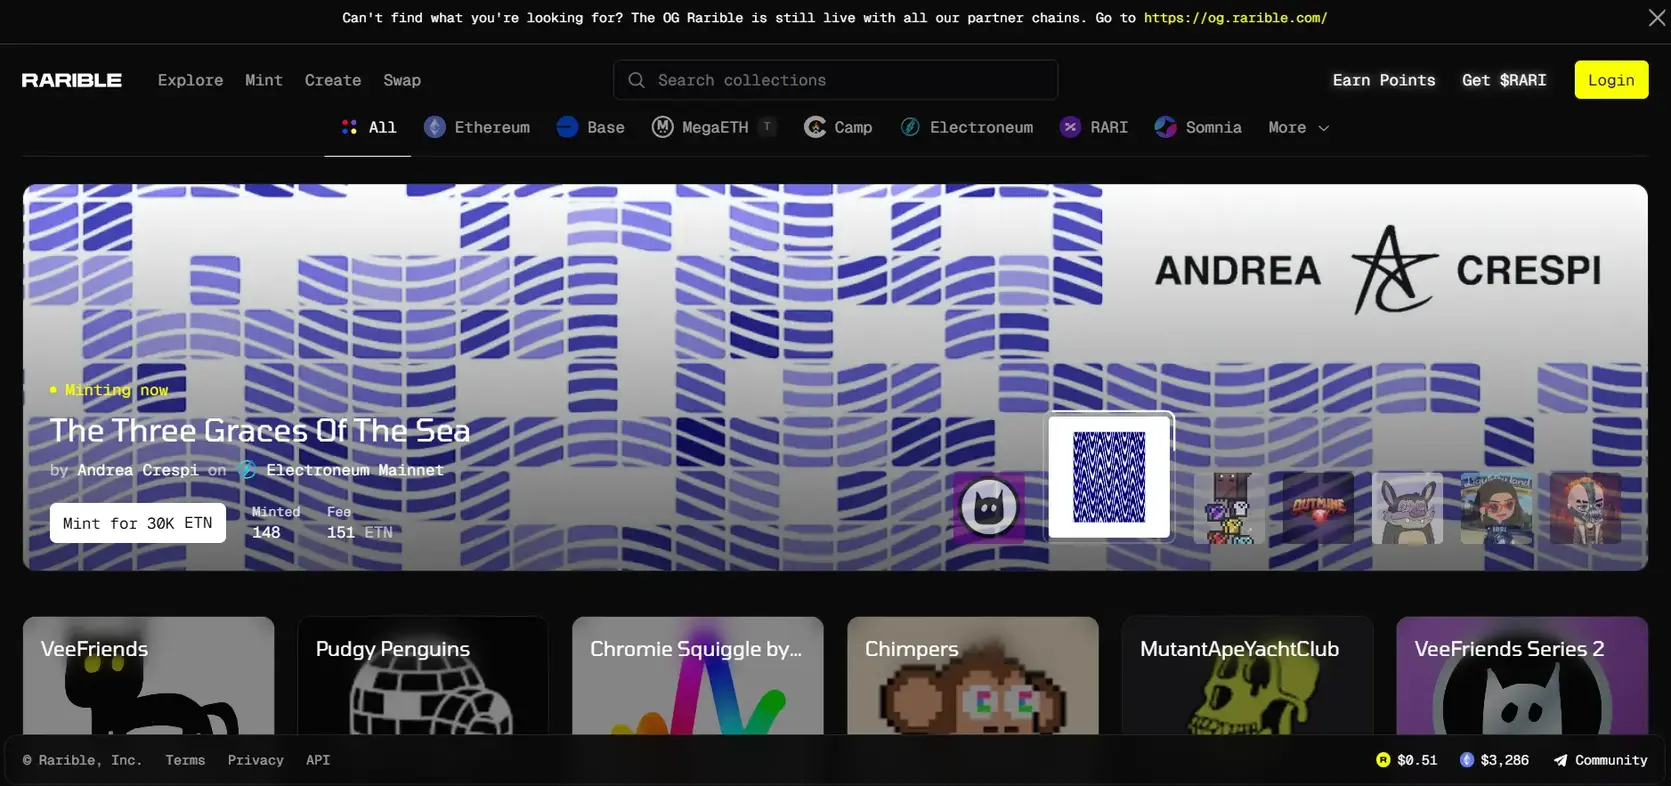This screenshot has height=786, width=1671.
Task: Click the MegaETH chain icon
Action: (x=662, y=127)
